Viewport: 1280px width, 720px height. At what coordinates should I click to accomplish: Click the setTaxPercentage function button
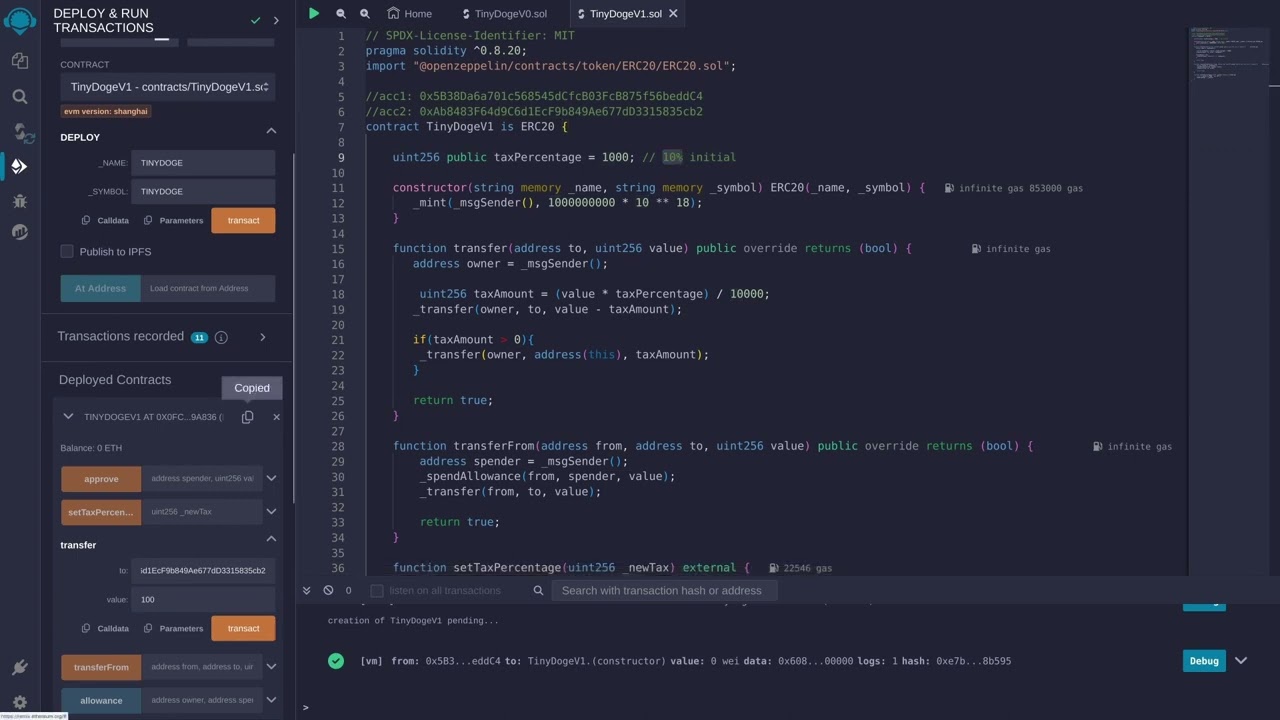(x=101, y=512)
